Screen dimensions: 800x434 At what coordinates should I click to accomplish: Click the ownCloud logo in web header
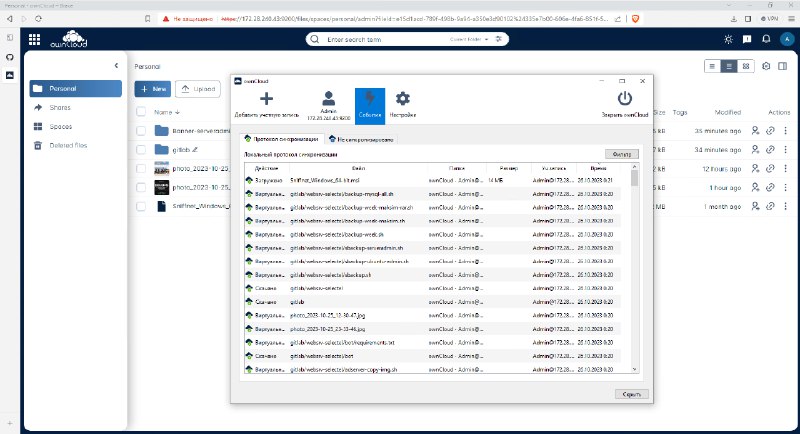[x=68, y=39]
